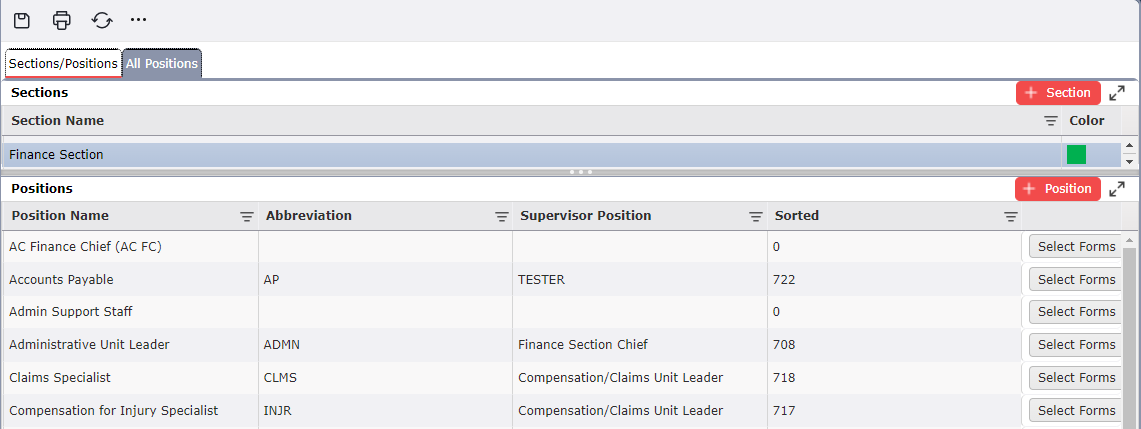Click the green Finance Section color swatch
Image resolution: width=1141 pixels, height=429 pixels.
[x=1076, y=154]
